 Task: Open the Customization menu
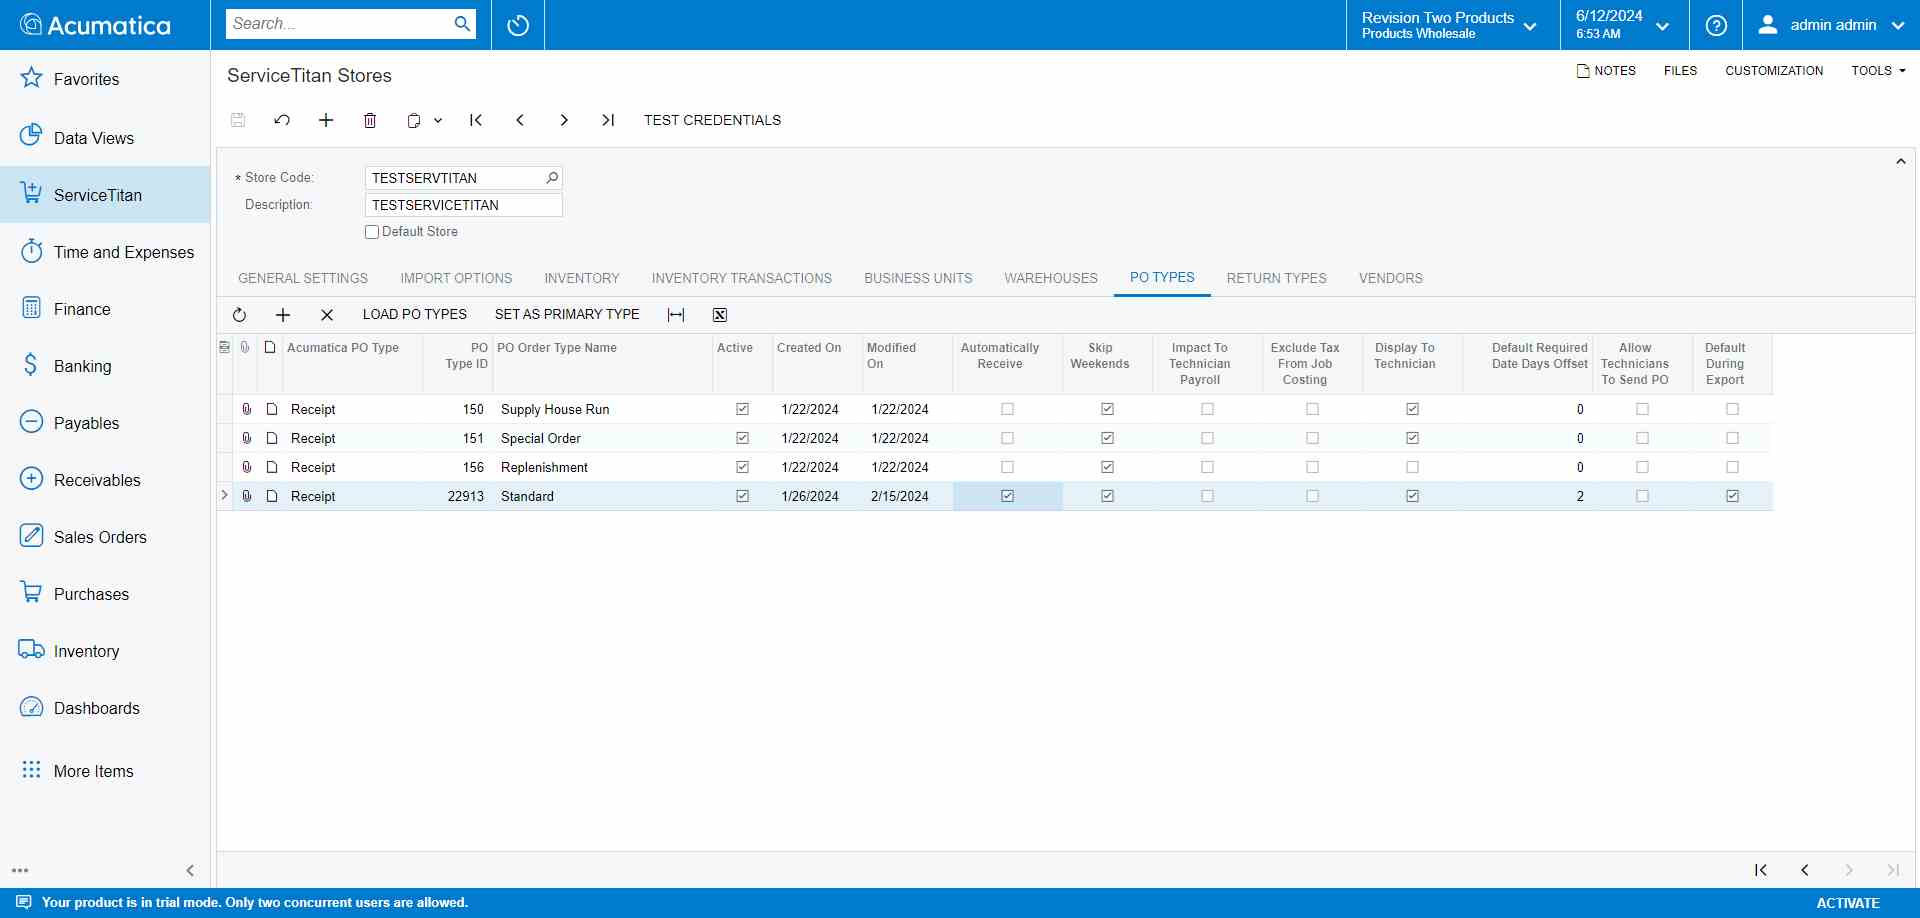pyautogui.click(x=1774, y=71)
